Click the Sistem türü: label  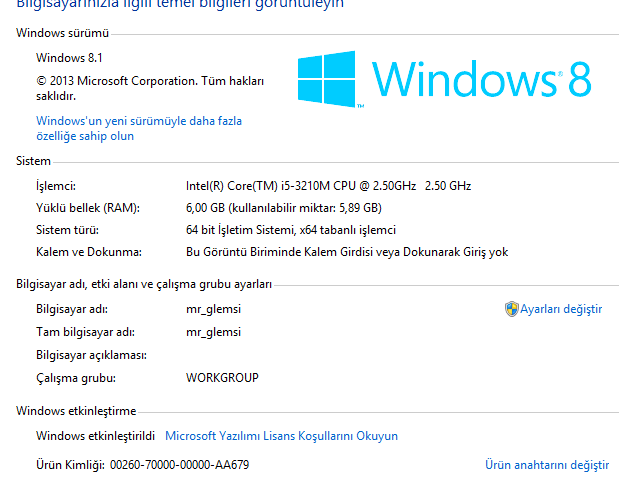[x=67, y=230]
